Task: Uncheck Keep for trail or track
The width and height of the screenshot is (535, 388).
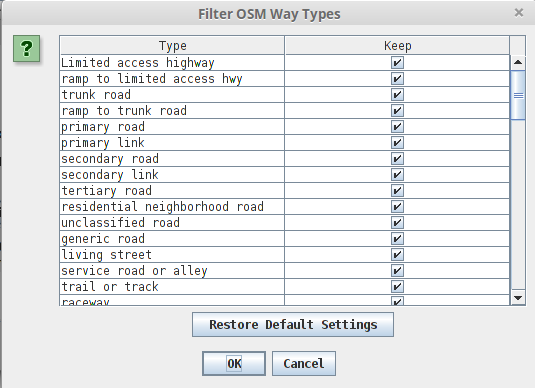Action: [397, 287]
